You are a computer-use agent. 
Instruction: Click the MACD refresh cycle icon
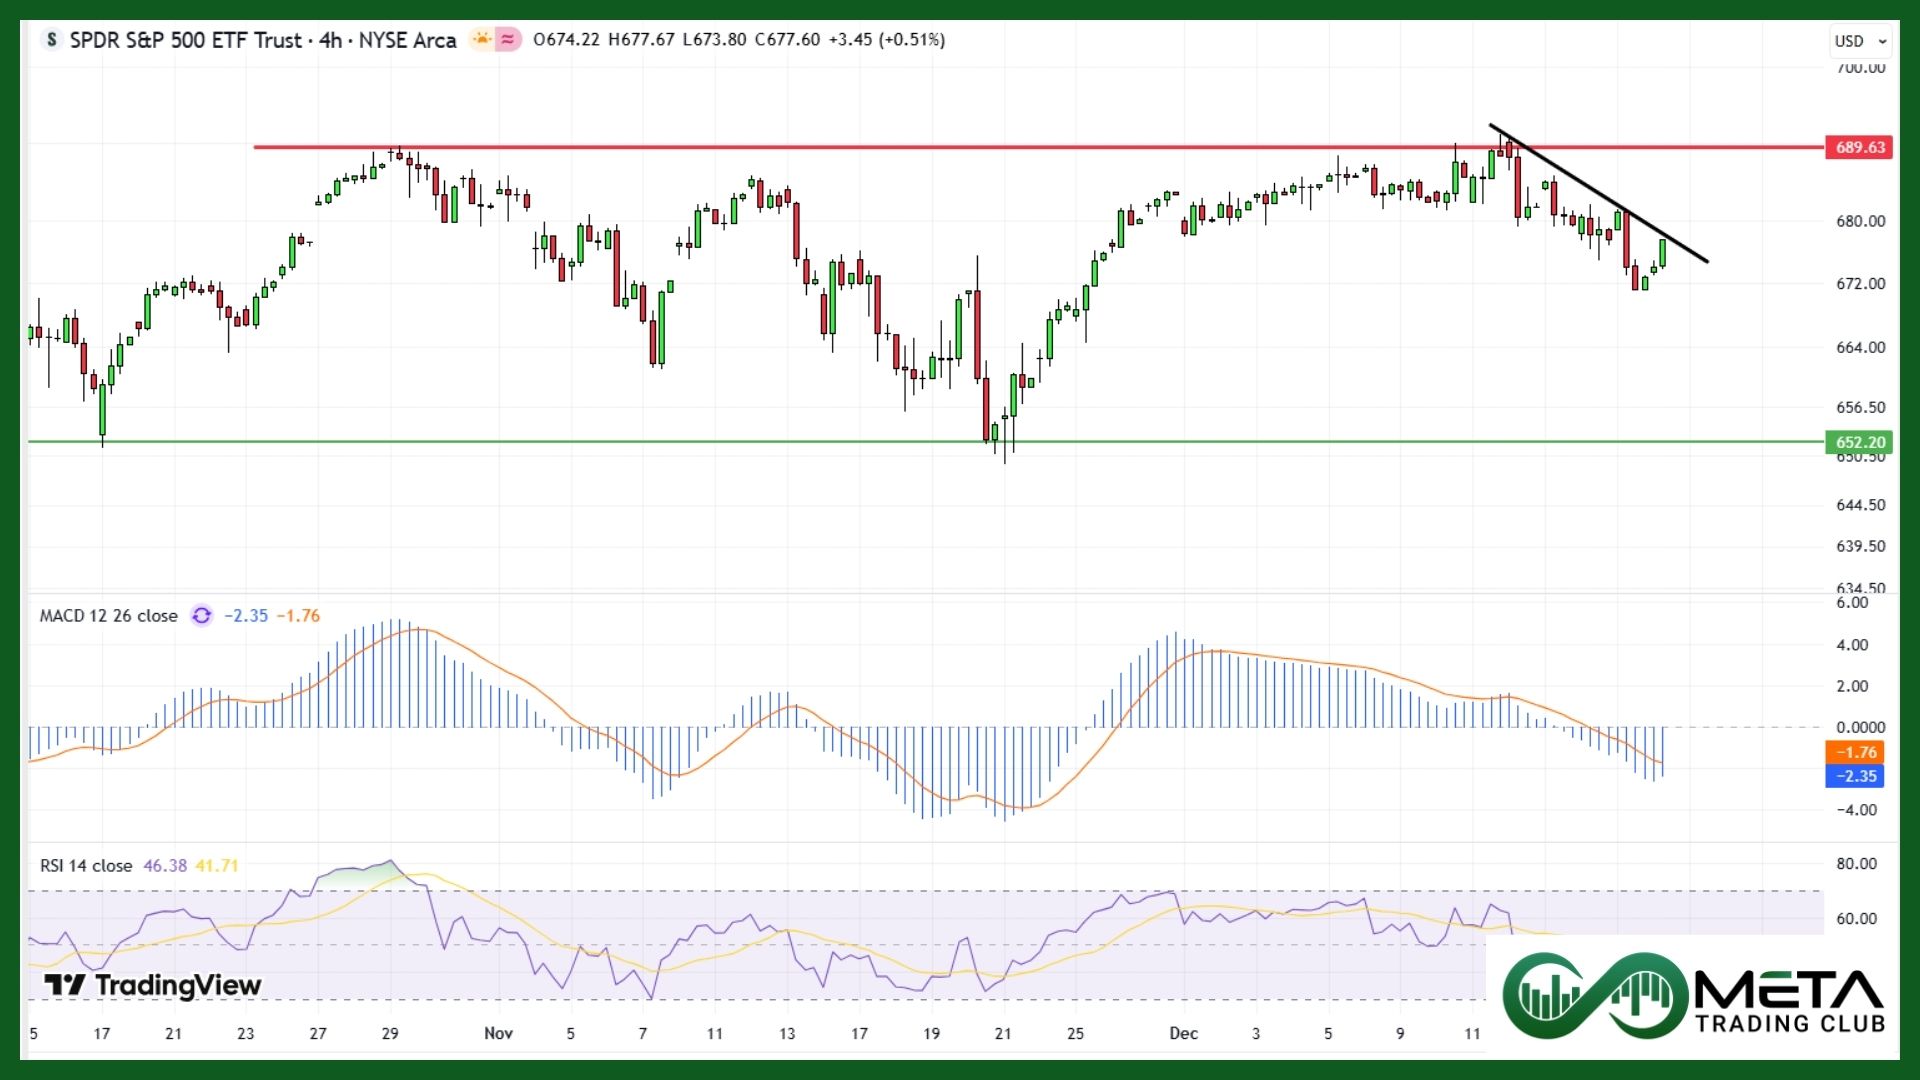[x=201, y=616]
